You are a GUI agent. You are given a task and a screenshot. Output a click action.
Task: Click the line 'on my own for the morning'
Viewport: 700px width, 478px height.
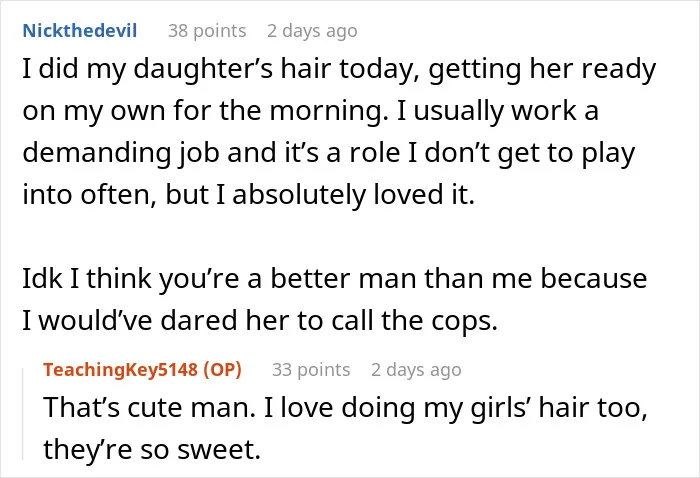311,111
